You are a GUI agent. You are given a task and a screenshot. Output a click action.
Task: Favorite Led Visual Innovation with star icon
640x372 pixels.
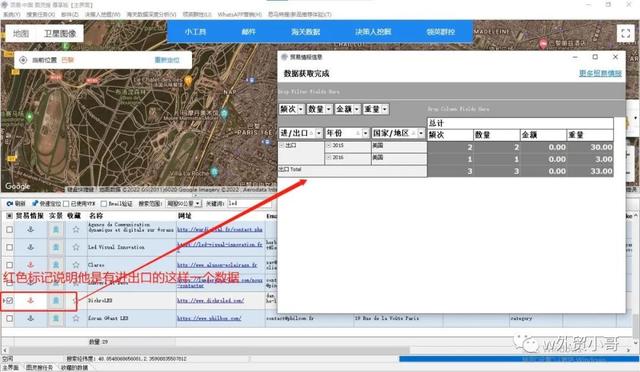coord(76,247)
